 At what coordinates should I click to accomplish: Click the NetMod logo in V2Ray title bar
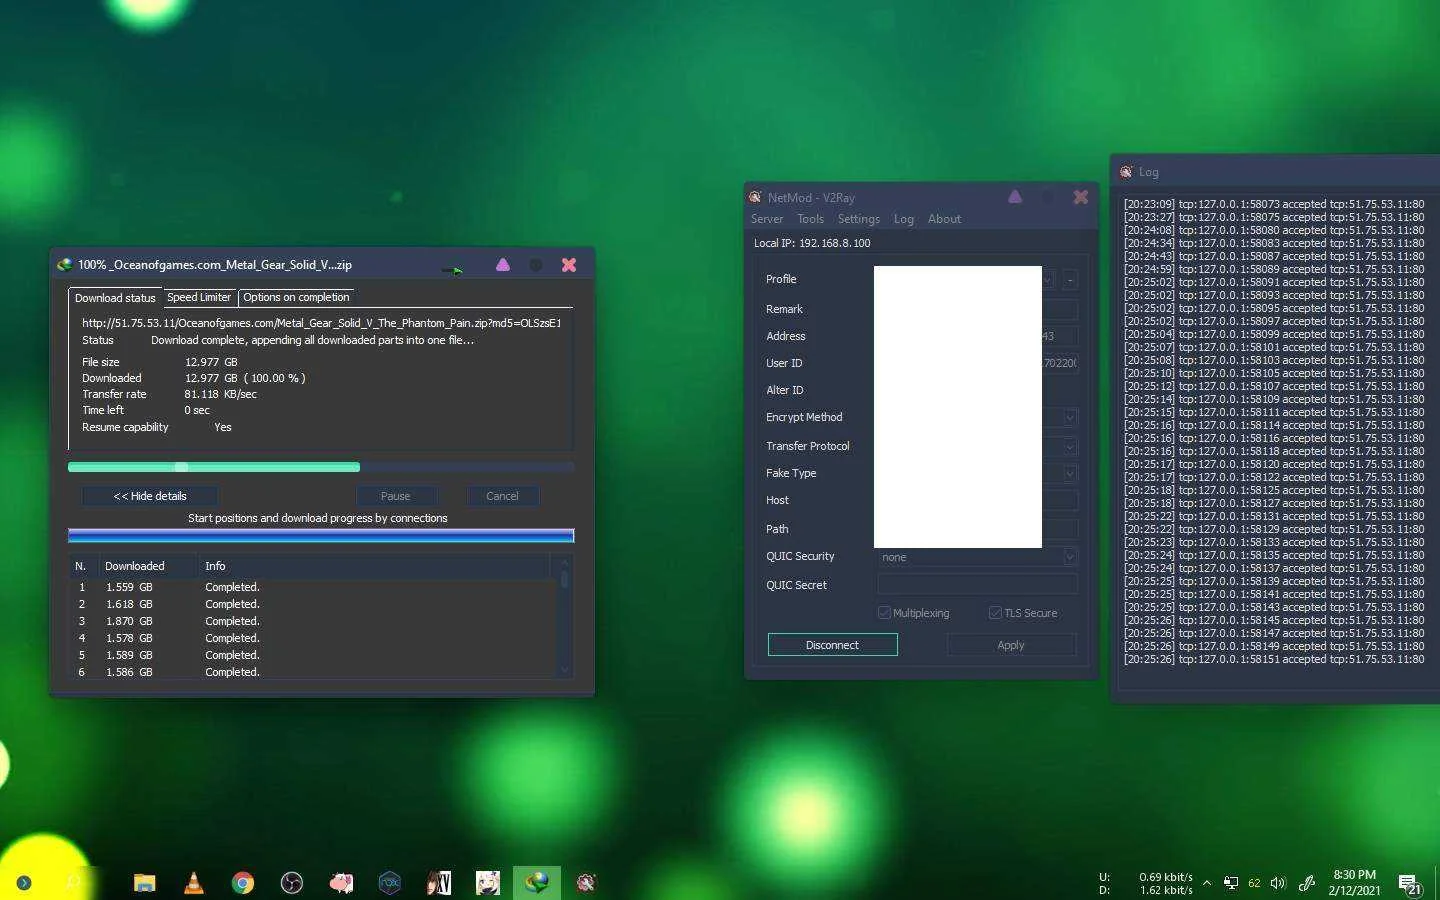[756, 197]
